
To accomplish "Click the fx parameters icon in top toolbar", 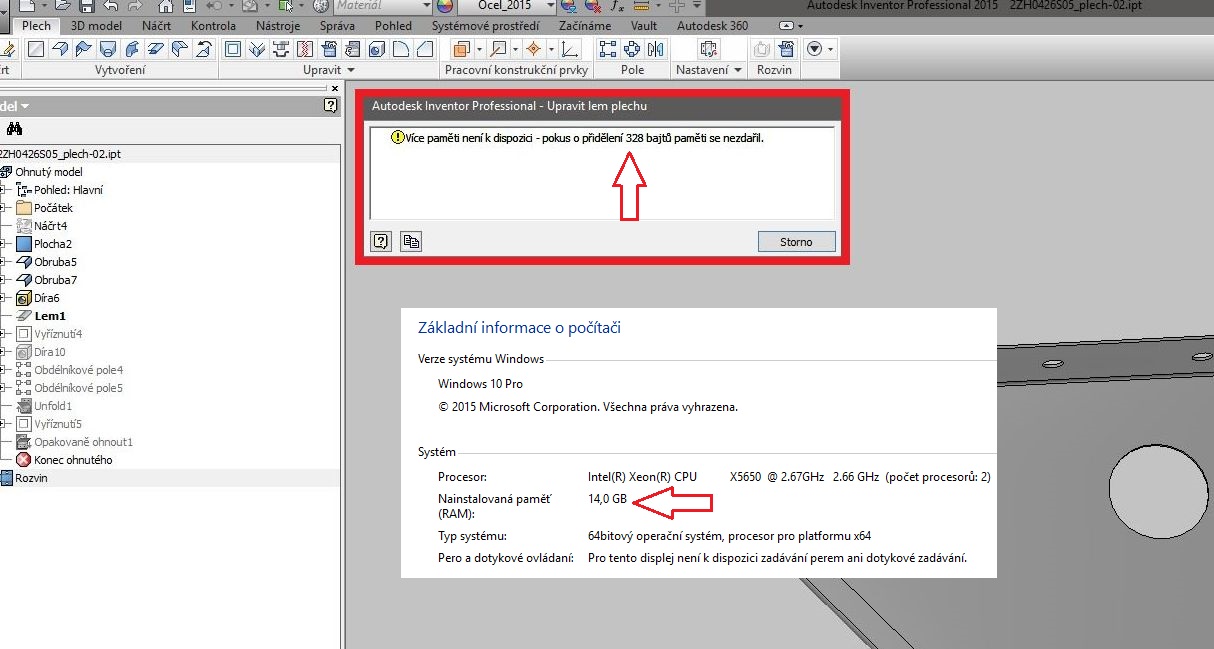I will tap(618, 6).
